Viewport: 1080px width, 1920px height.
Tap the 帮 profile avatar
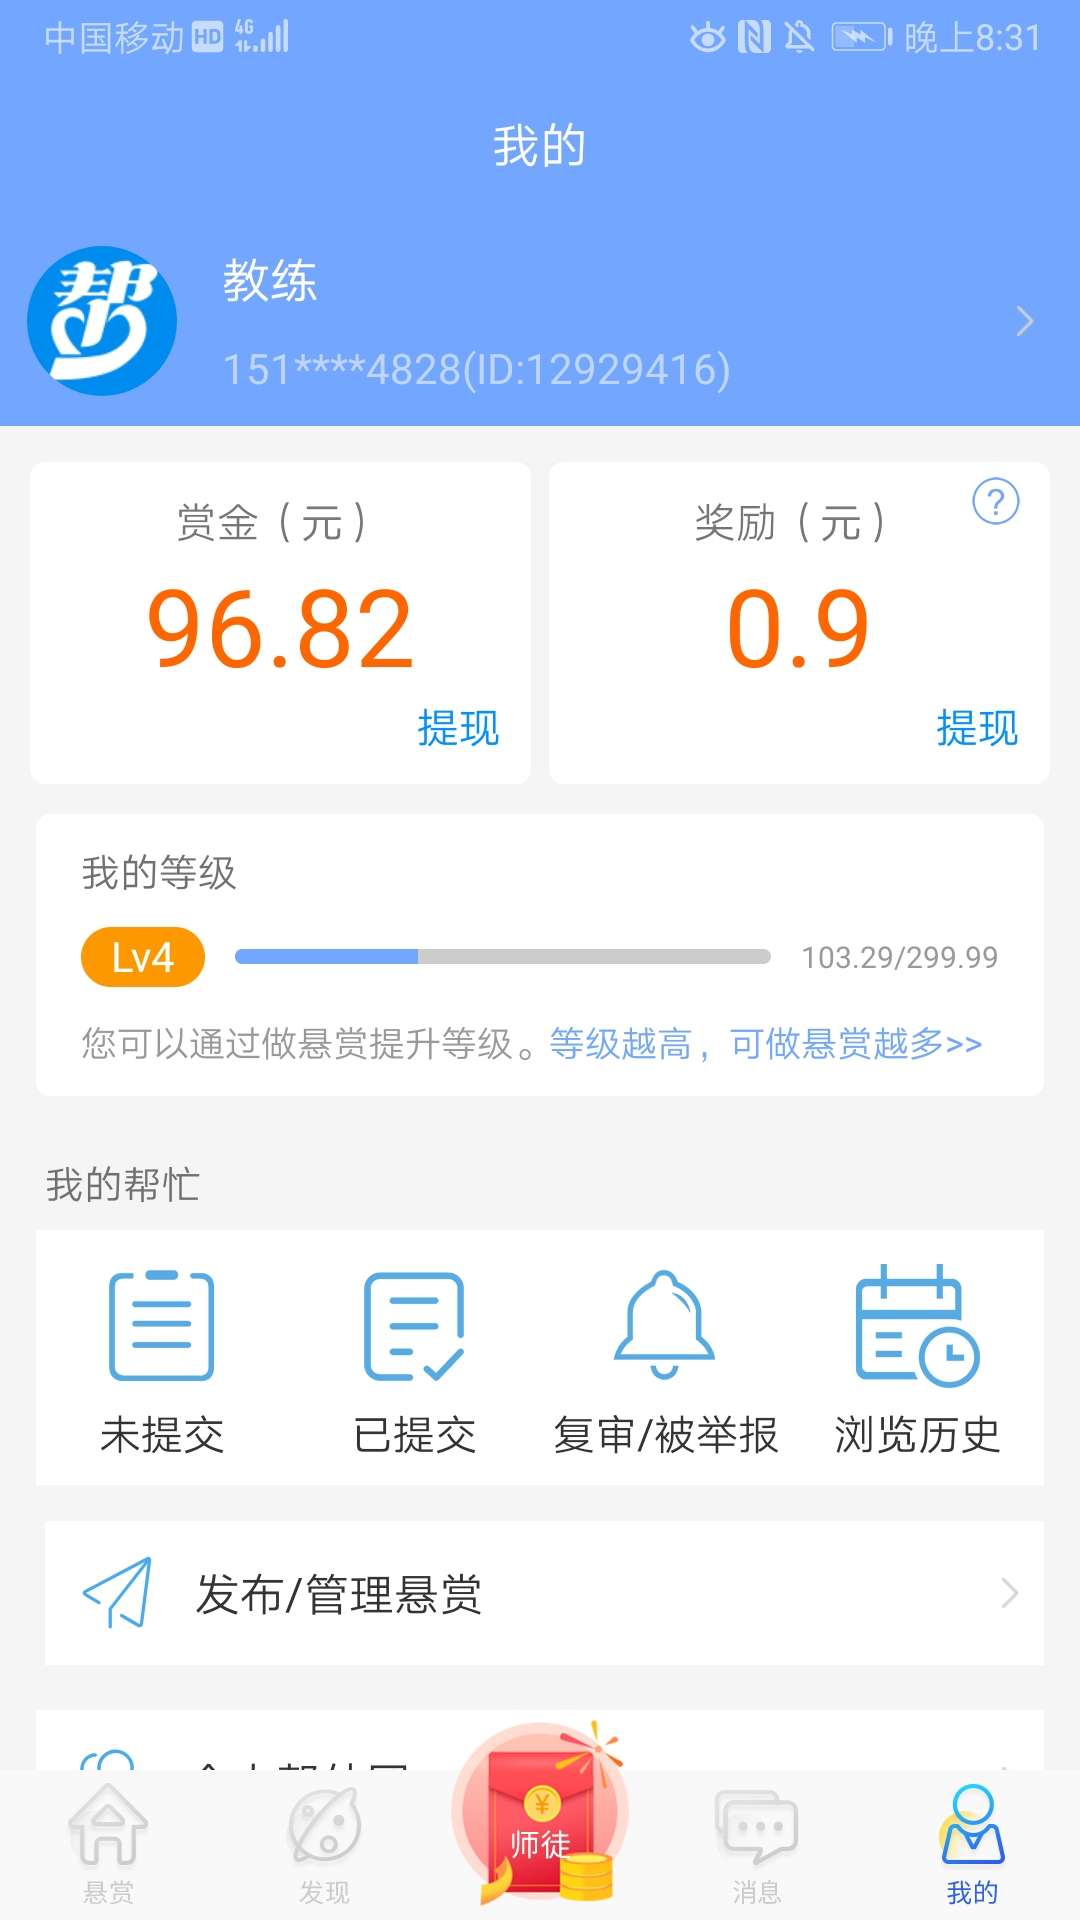pos(102,321)
